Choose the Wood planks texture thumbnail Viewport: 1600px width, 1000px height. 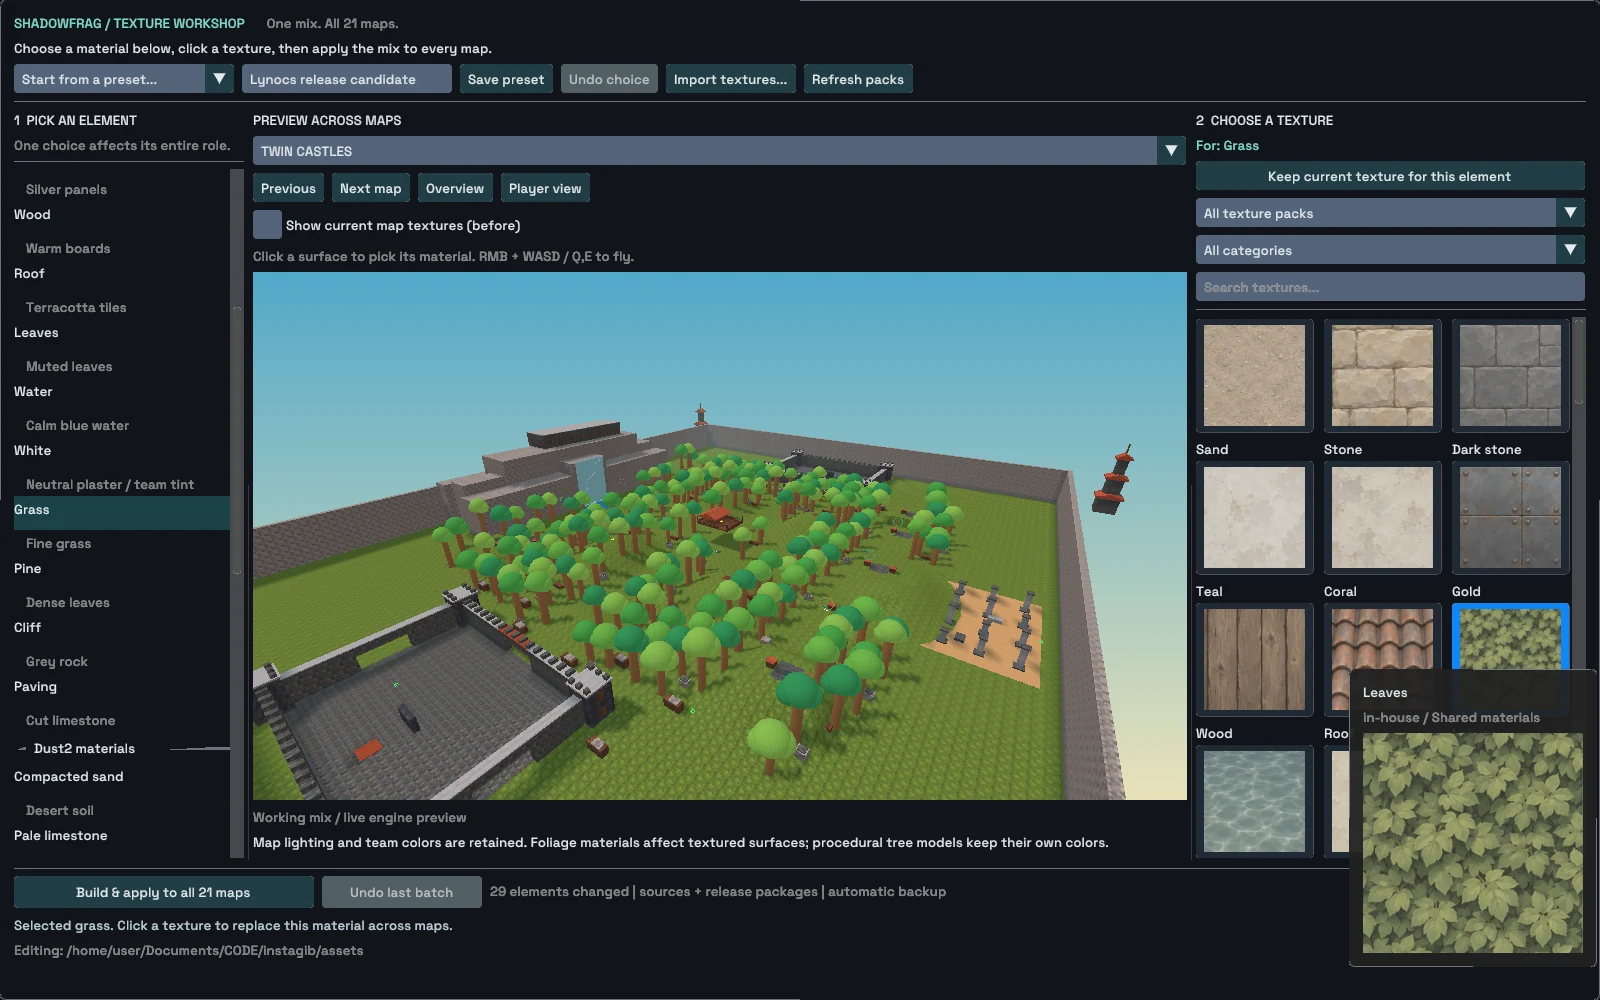(1254, 660)
